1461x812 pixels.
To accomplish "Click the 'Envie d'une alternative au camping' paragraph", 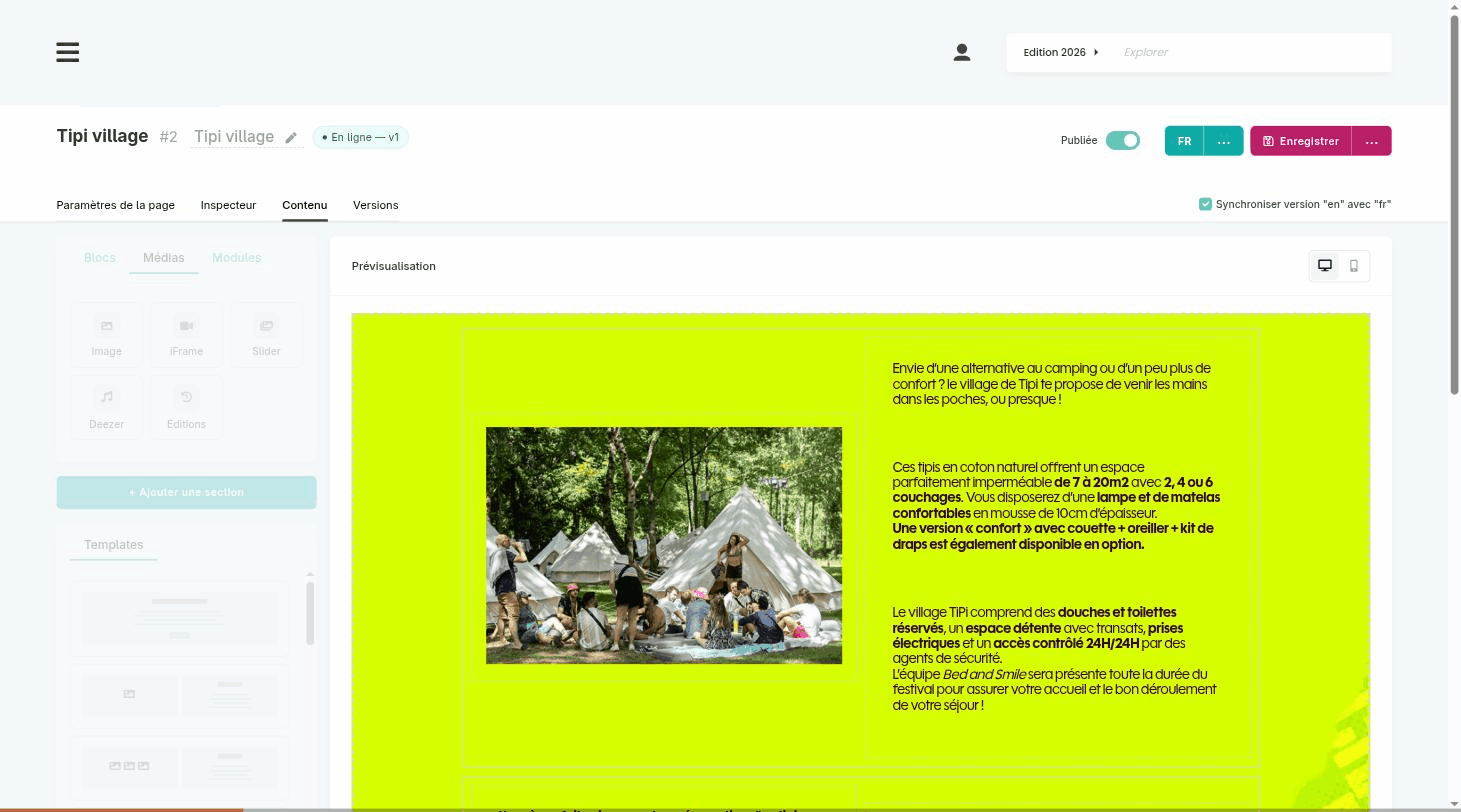I will (x=1052, y=384).
